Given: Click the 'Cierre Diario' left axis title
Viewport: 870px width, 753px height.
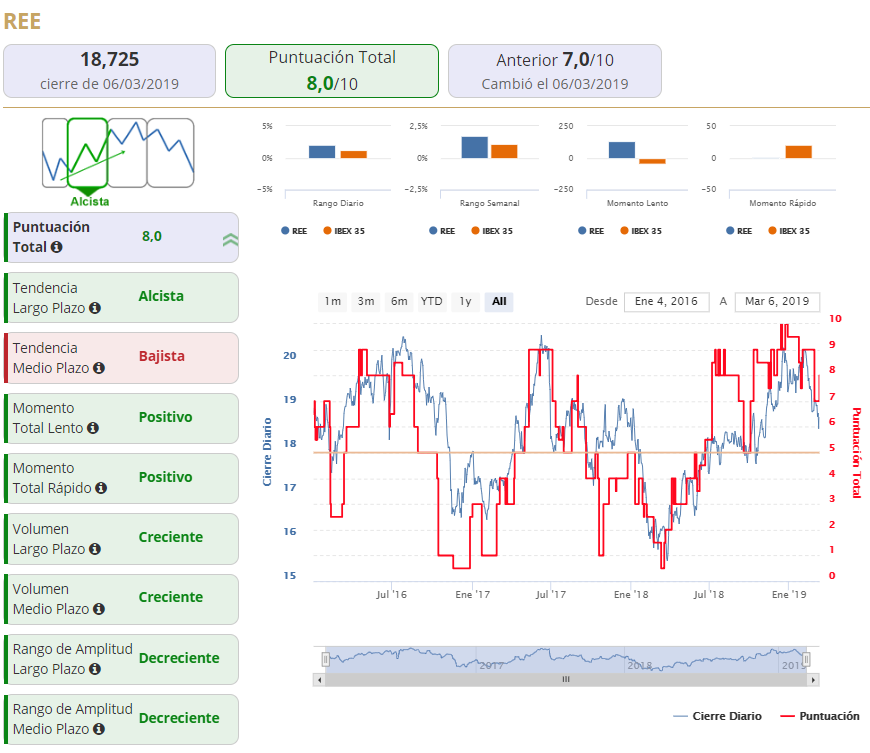Looking at the screenshot, I should [267, 452].
